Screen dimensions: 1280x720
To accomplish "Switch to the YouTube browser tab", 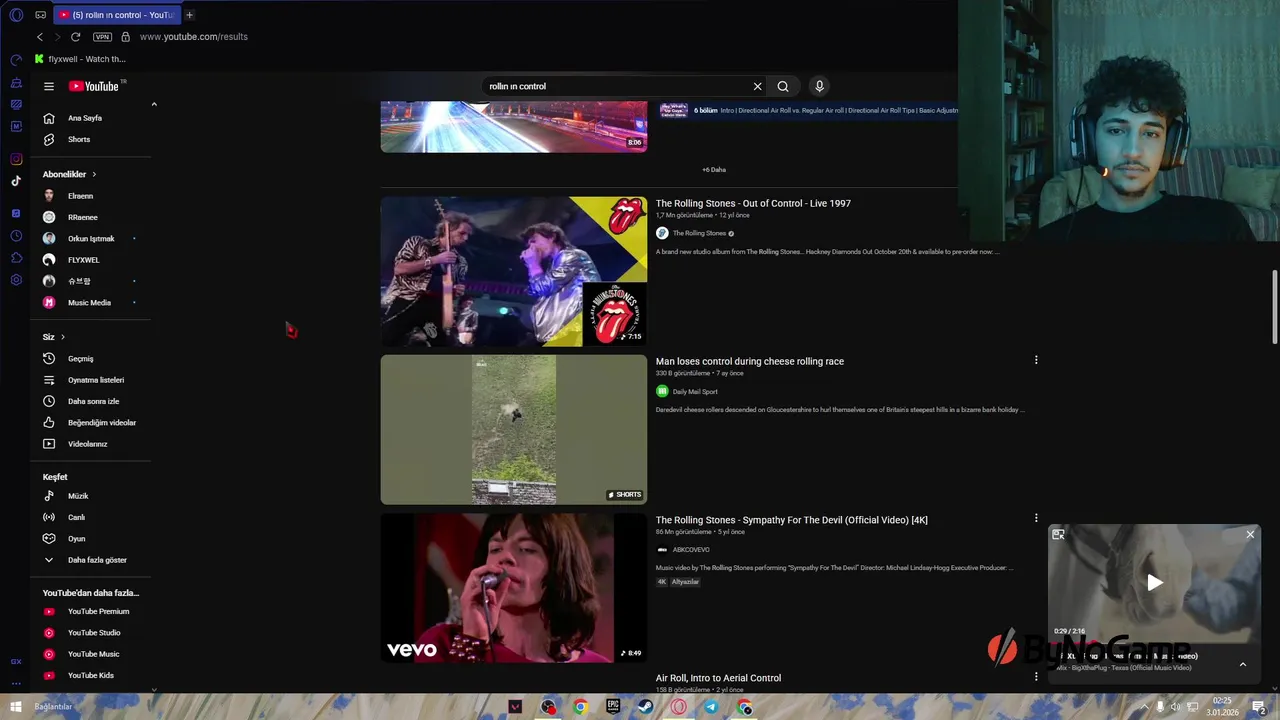I will (x=115, y=15).
